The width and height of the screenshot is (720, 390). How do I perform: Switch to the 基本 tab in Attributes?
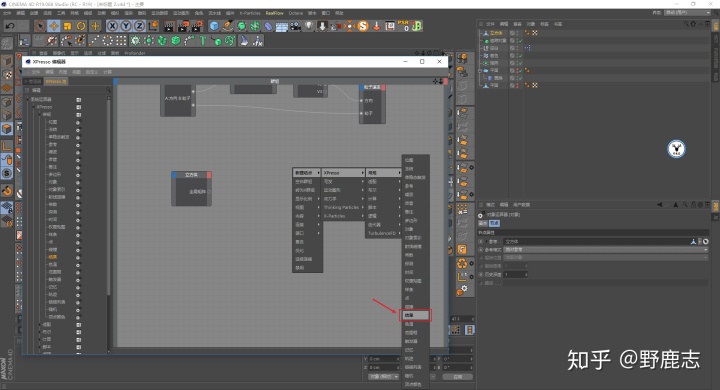(x=483, y=223)
